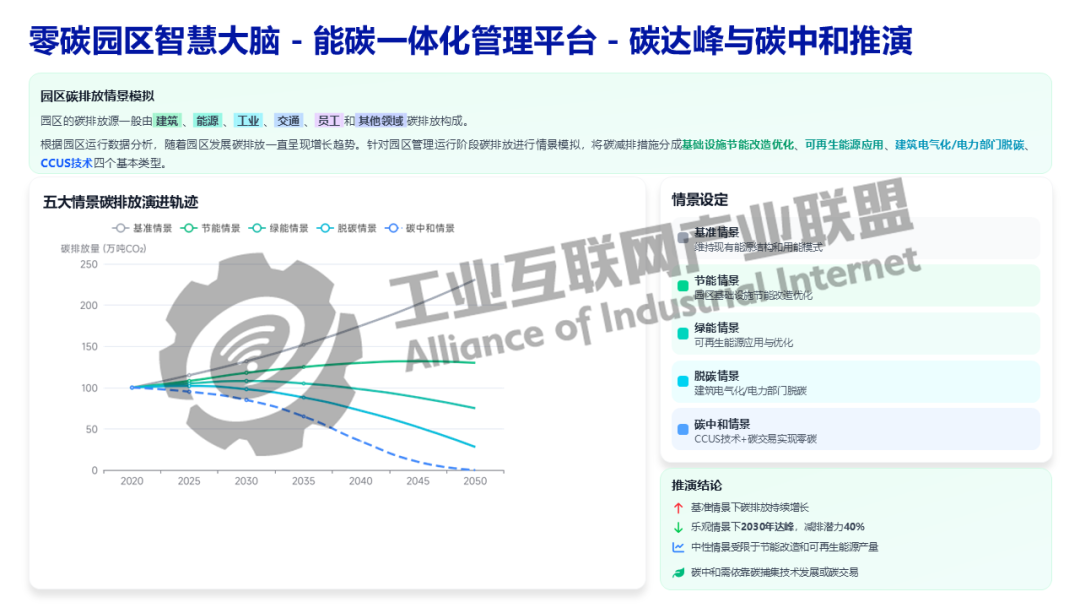The width and height of the screenshot is (1080, 608).
Task: Toggle 脱碳情景 series in chart legend
Action: pyautogui.click(x=347, y=228)
